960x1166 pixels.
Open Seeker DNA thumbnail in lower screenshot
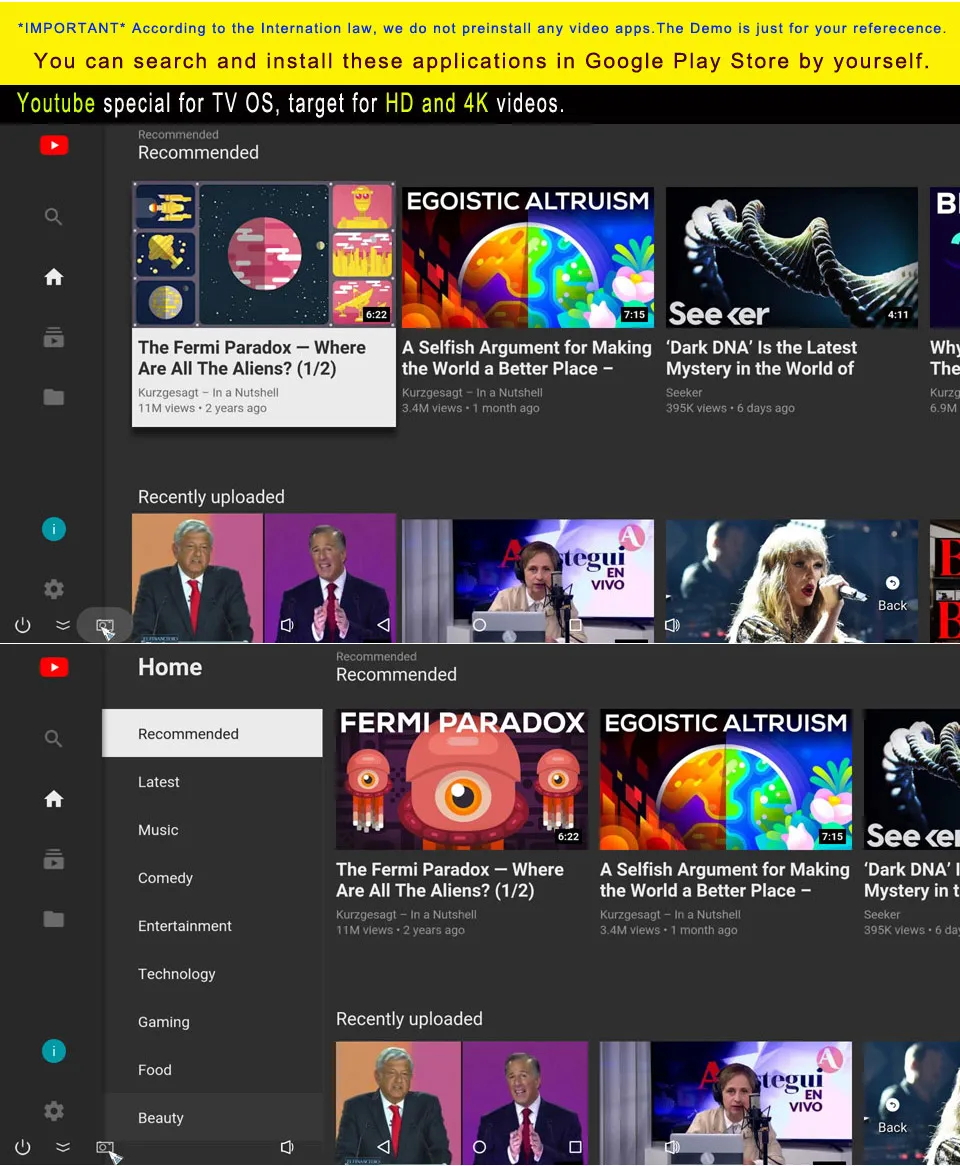pos(912,779)
